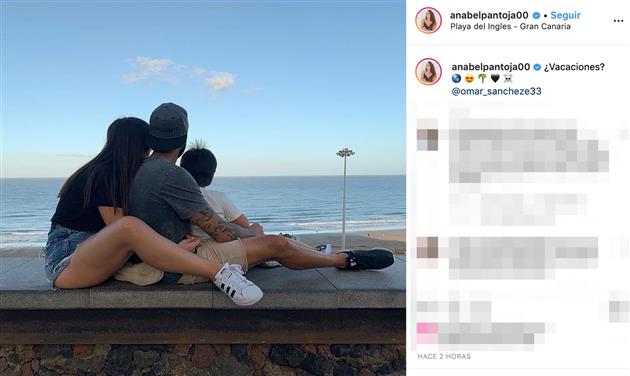Follow the account with the Seguir button

pyautogui.click(x=565, y=15)
